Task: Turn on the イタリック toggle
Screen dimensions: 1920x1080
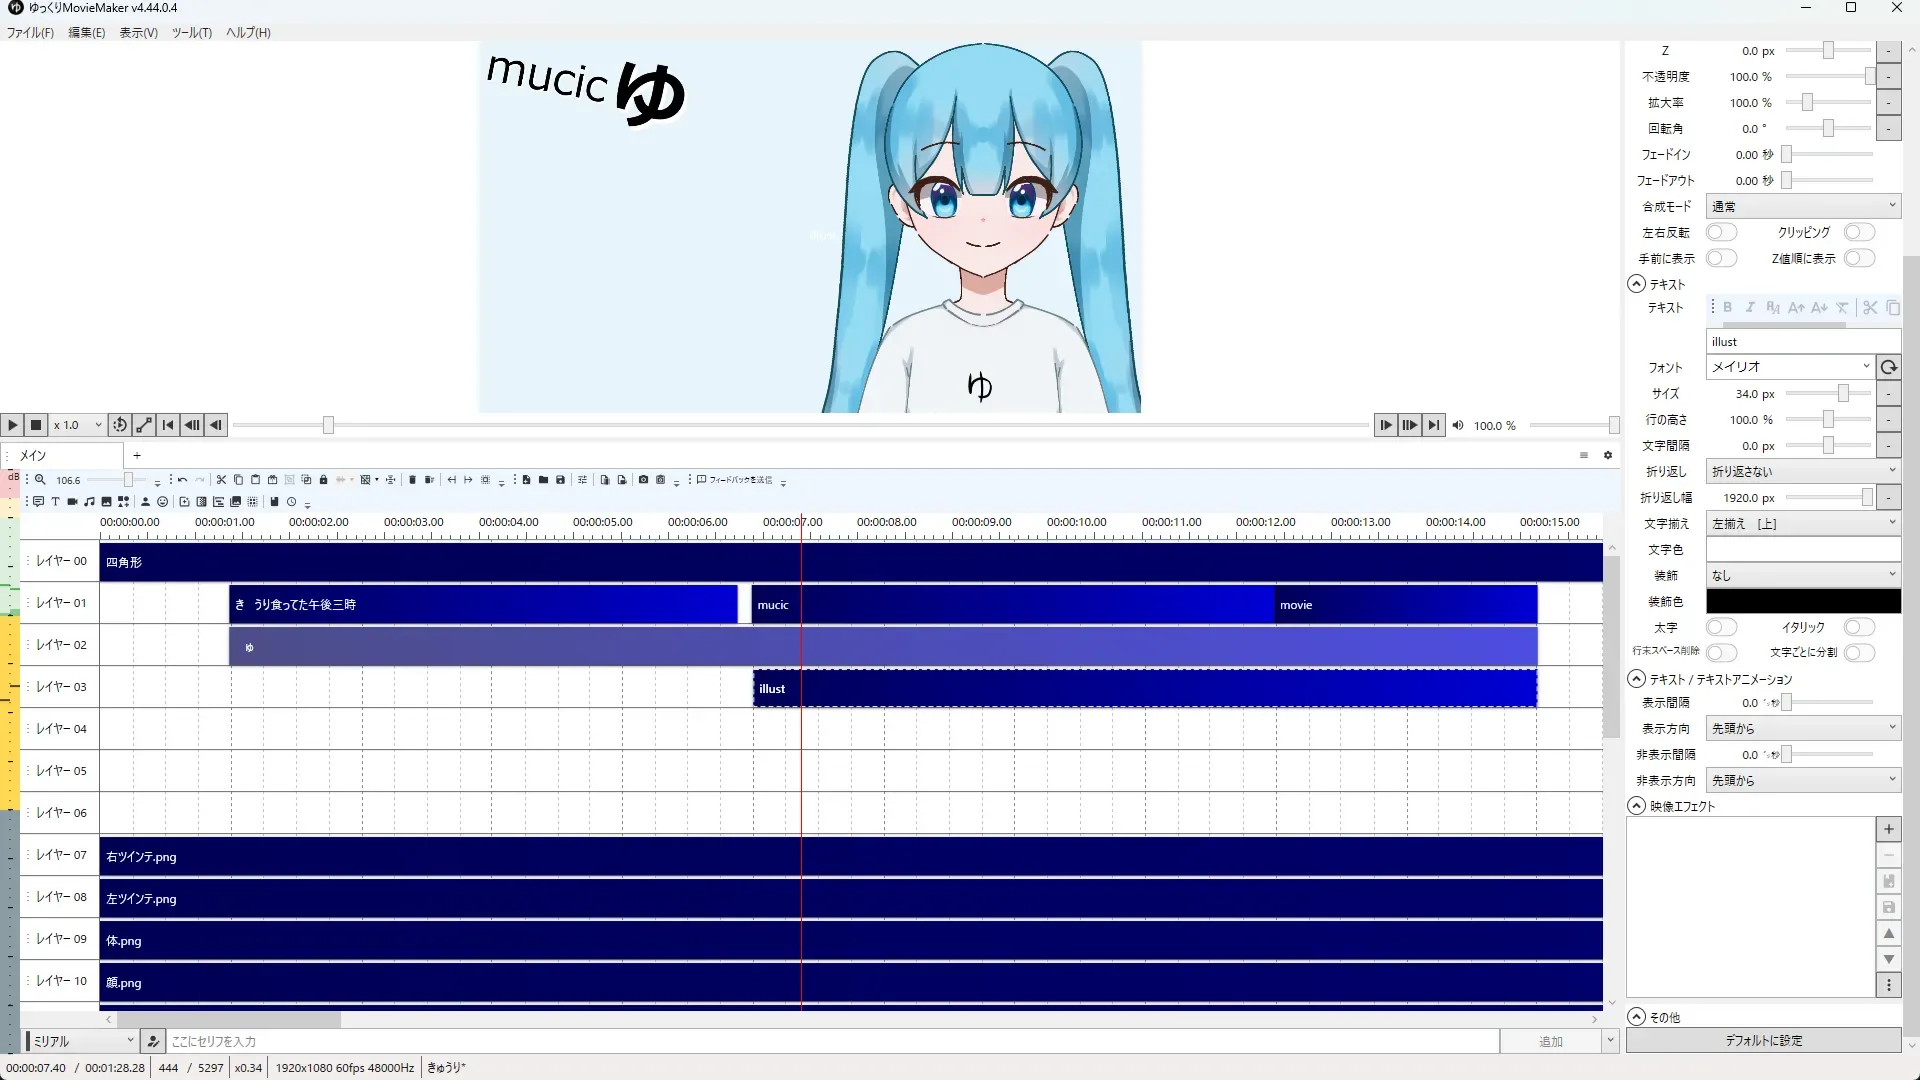Action: coord(1859,627)
